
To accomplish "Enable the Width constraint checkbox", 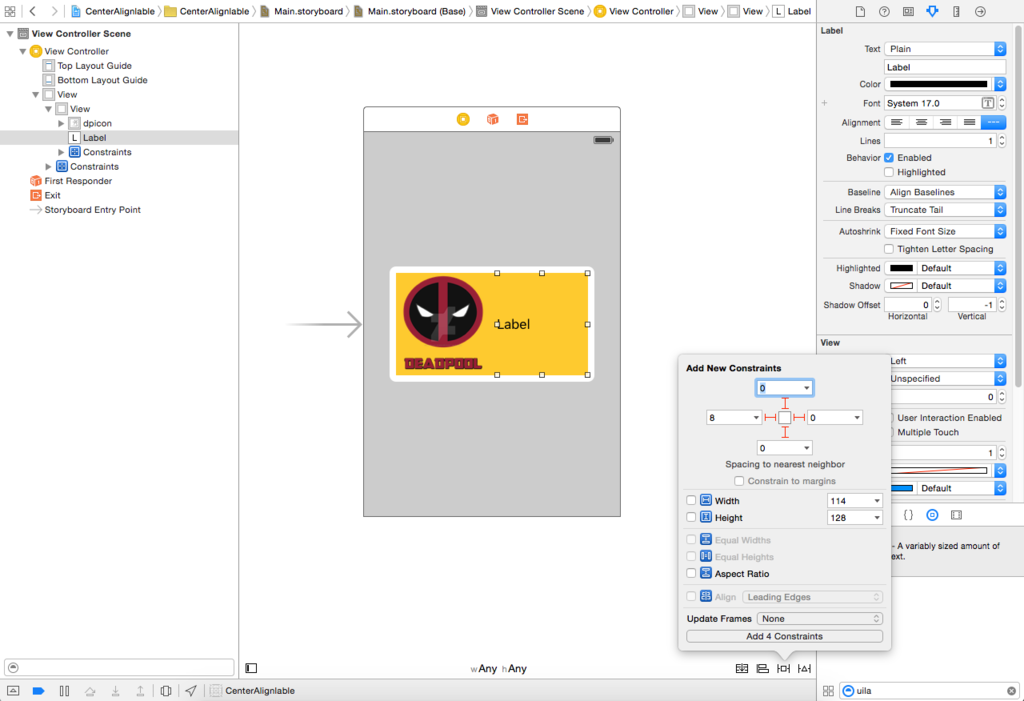I will point(691,500).
